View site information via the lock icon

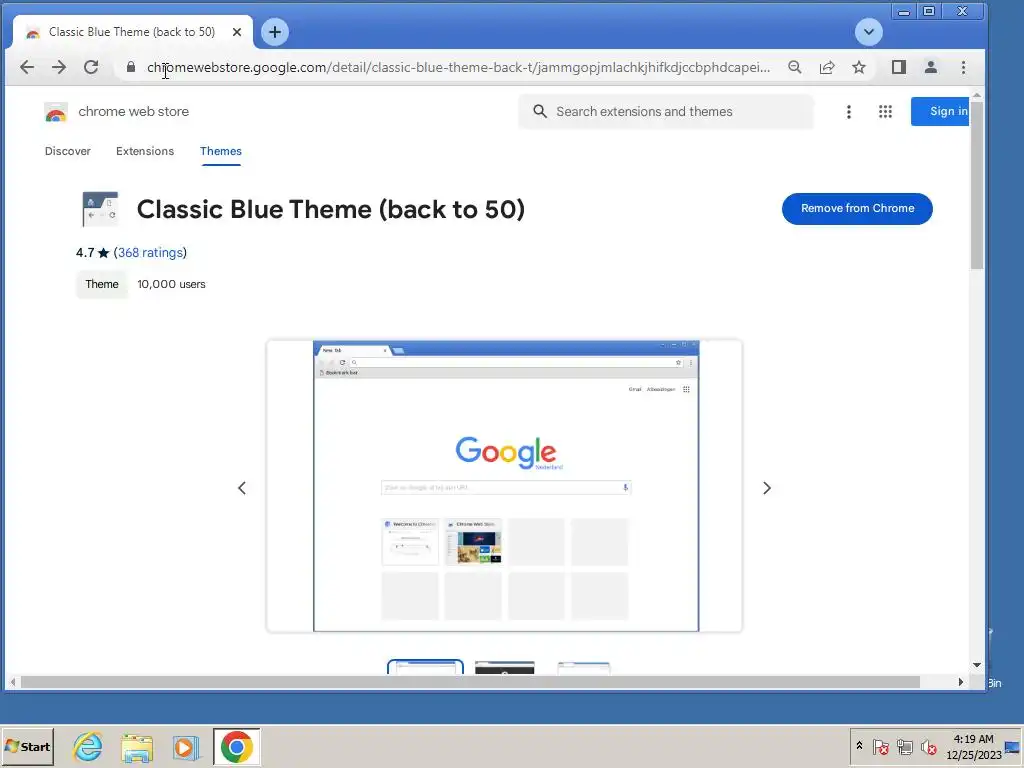[x=131, y=67]
